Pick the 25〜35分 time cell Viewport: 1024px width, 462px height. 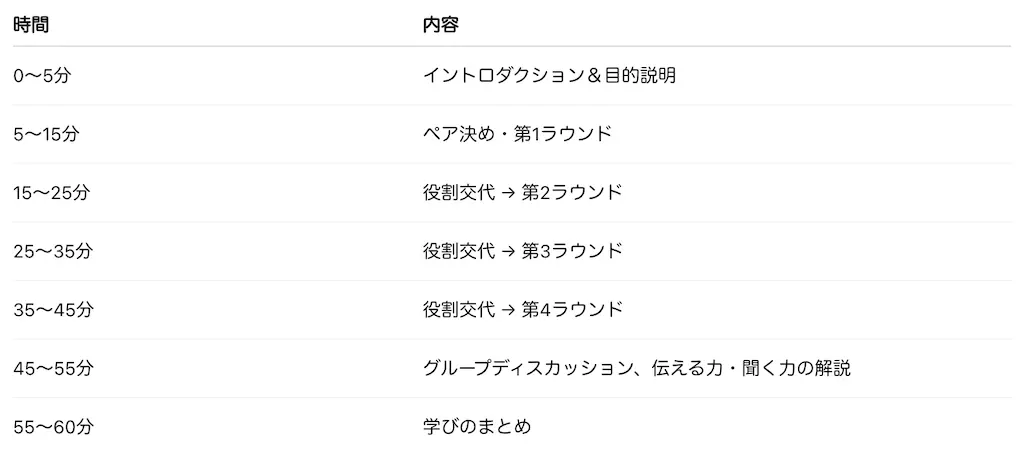click(53, 251)
